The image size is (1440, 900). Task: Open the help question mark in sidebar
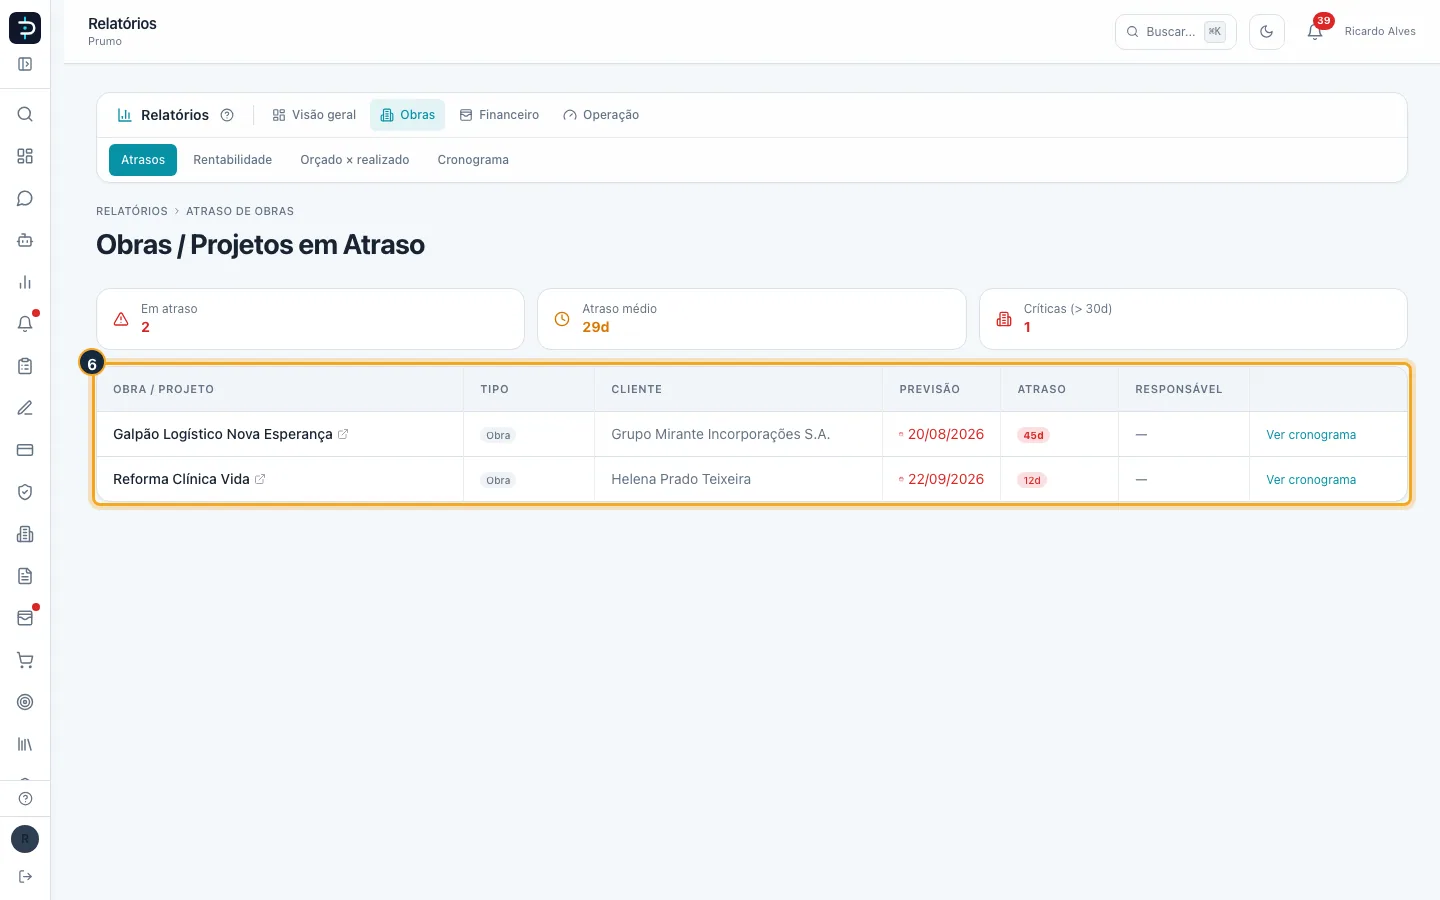pos(25,798)
